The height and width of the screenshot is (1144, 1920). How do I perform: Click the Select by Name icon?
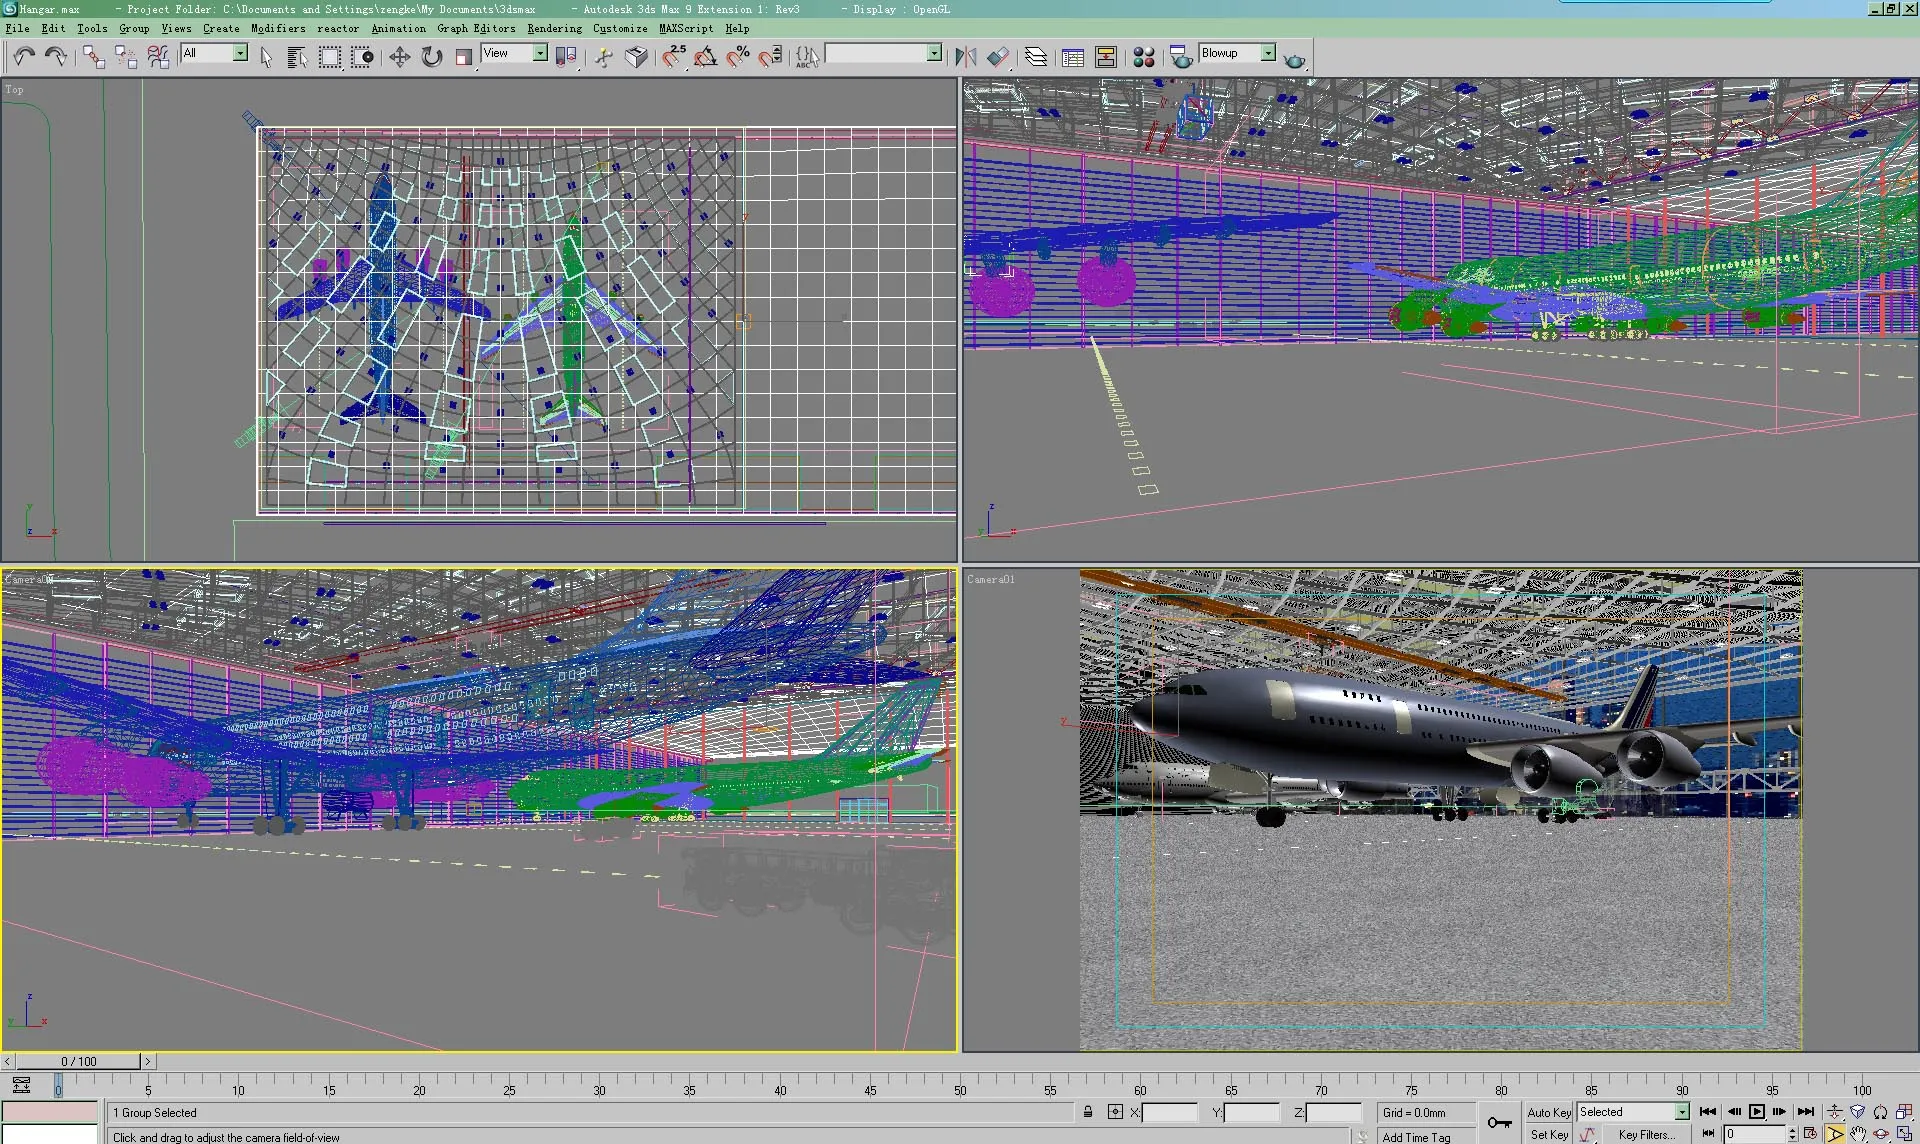coord(297,57)
